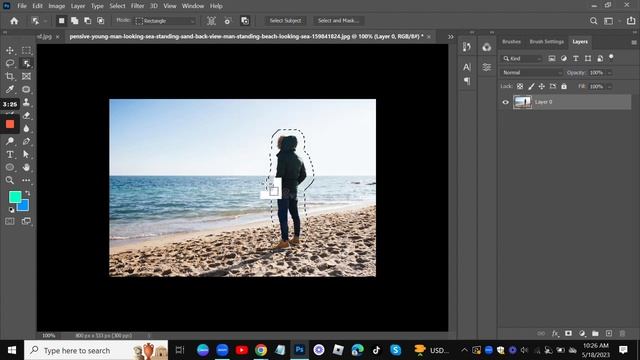Click the Create new layer button
The image size is (640, 360).
(x=609, y=333)
